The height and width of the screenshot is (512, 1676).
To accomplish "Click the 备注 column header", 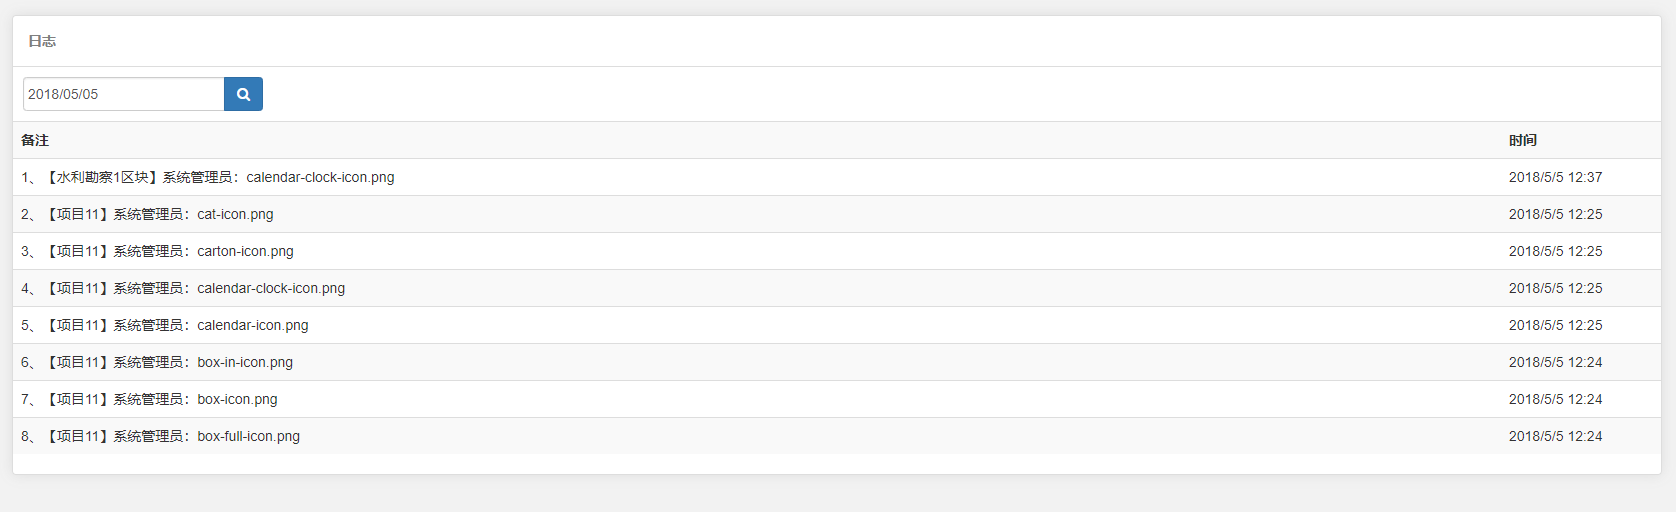I will coord(35,140).
